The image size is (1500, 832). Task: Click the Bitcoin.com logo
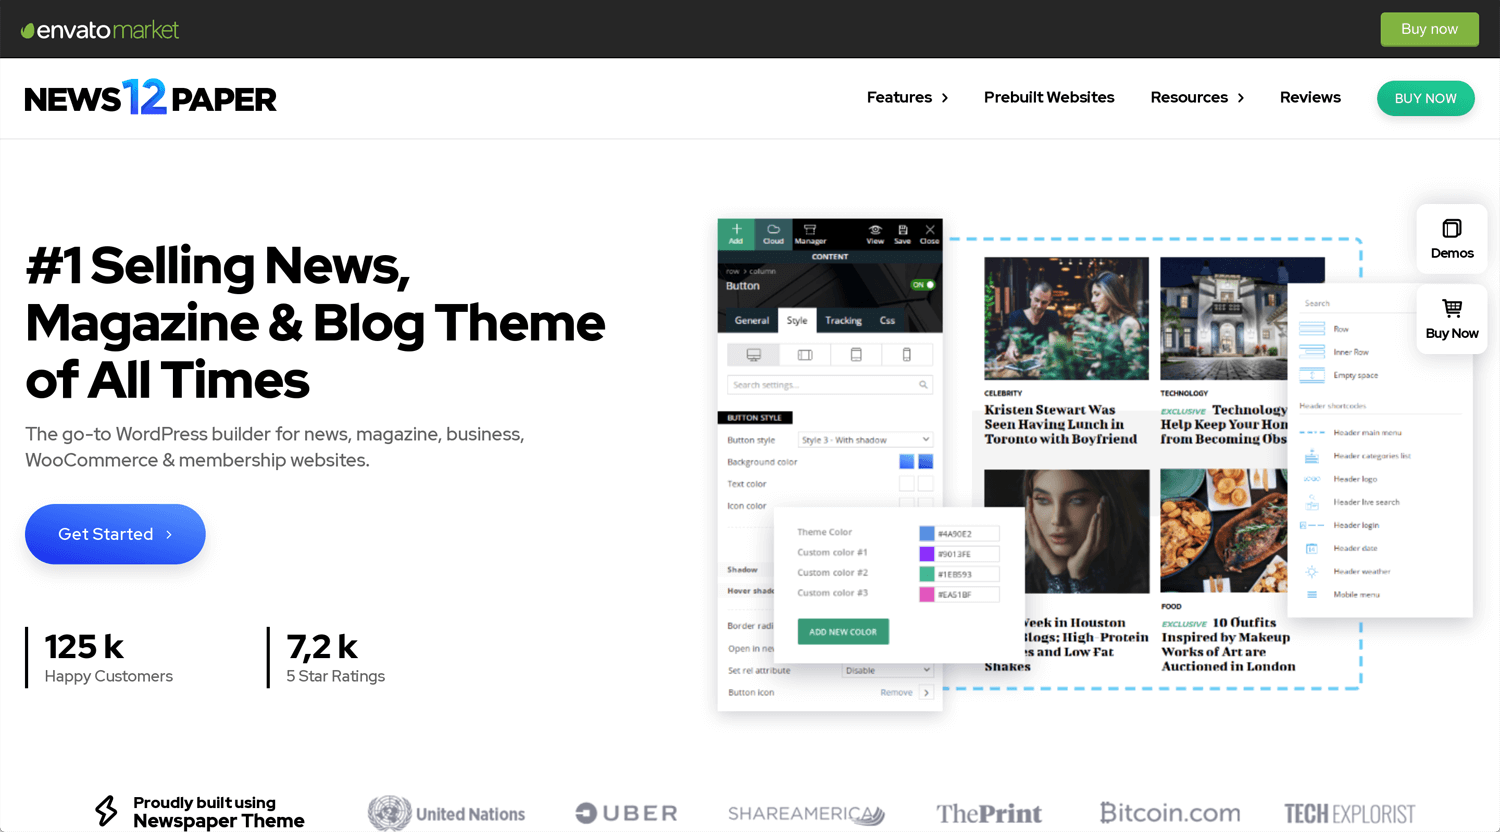(x=1170, y=813)
